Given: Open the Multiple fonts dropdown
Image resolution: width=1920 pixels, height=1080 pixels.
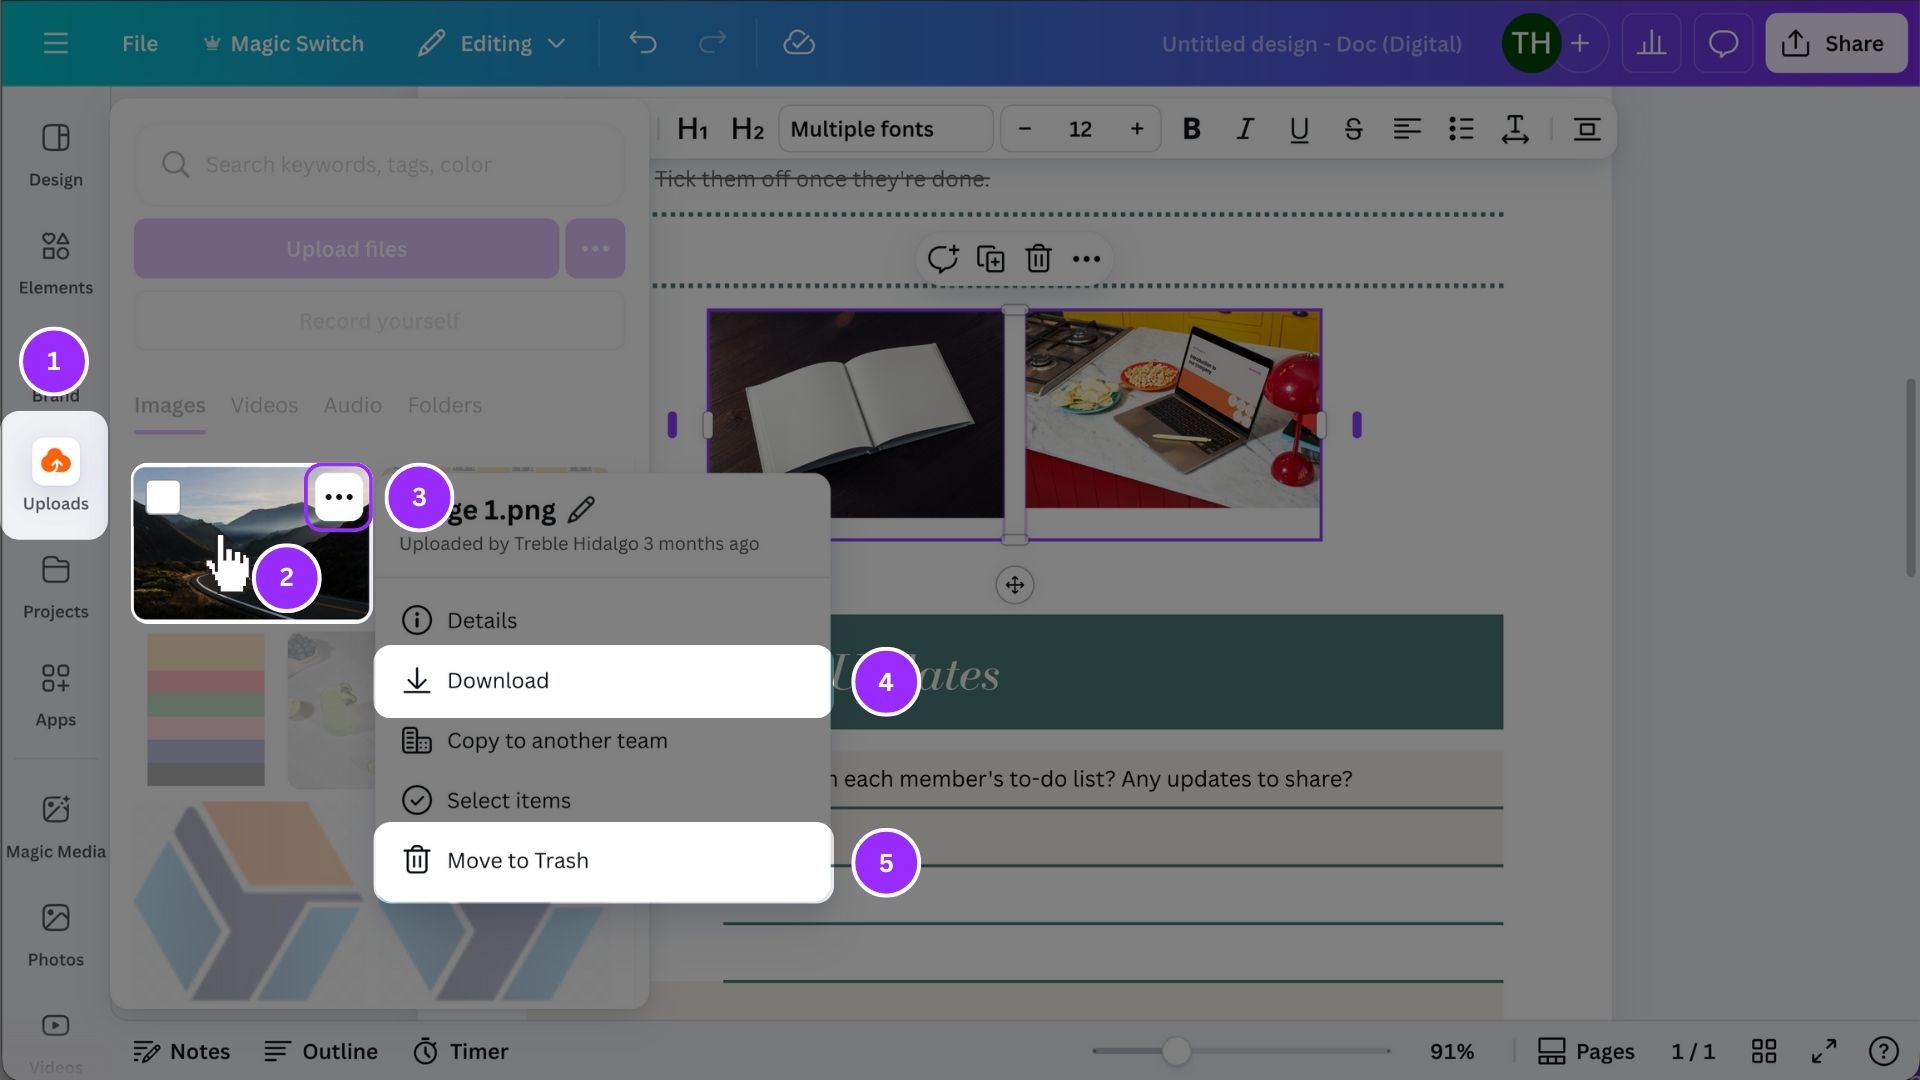Looking at the screenshot, I should coord(885,129).
